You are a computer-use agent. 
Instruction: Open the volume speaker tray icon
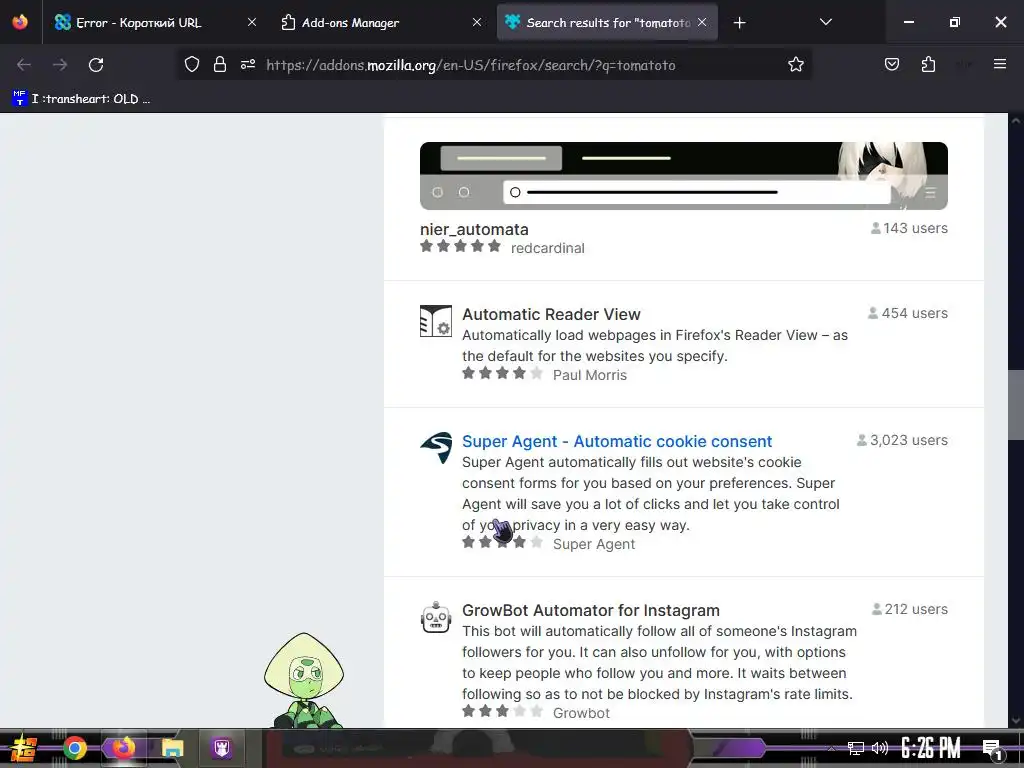pyautogui.click(x=880, y=748)
